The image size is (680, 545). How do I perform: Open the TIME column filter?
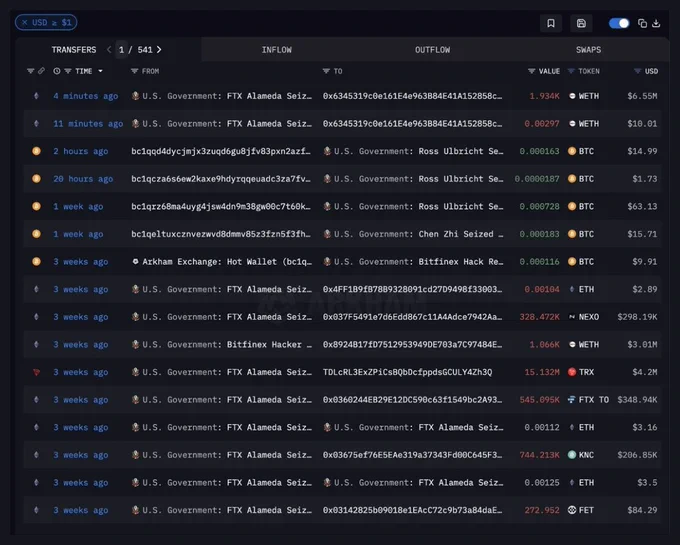(68, 71)
